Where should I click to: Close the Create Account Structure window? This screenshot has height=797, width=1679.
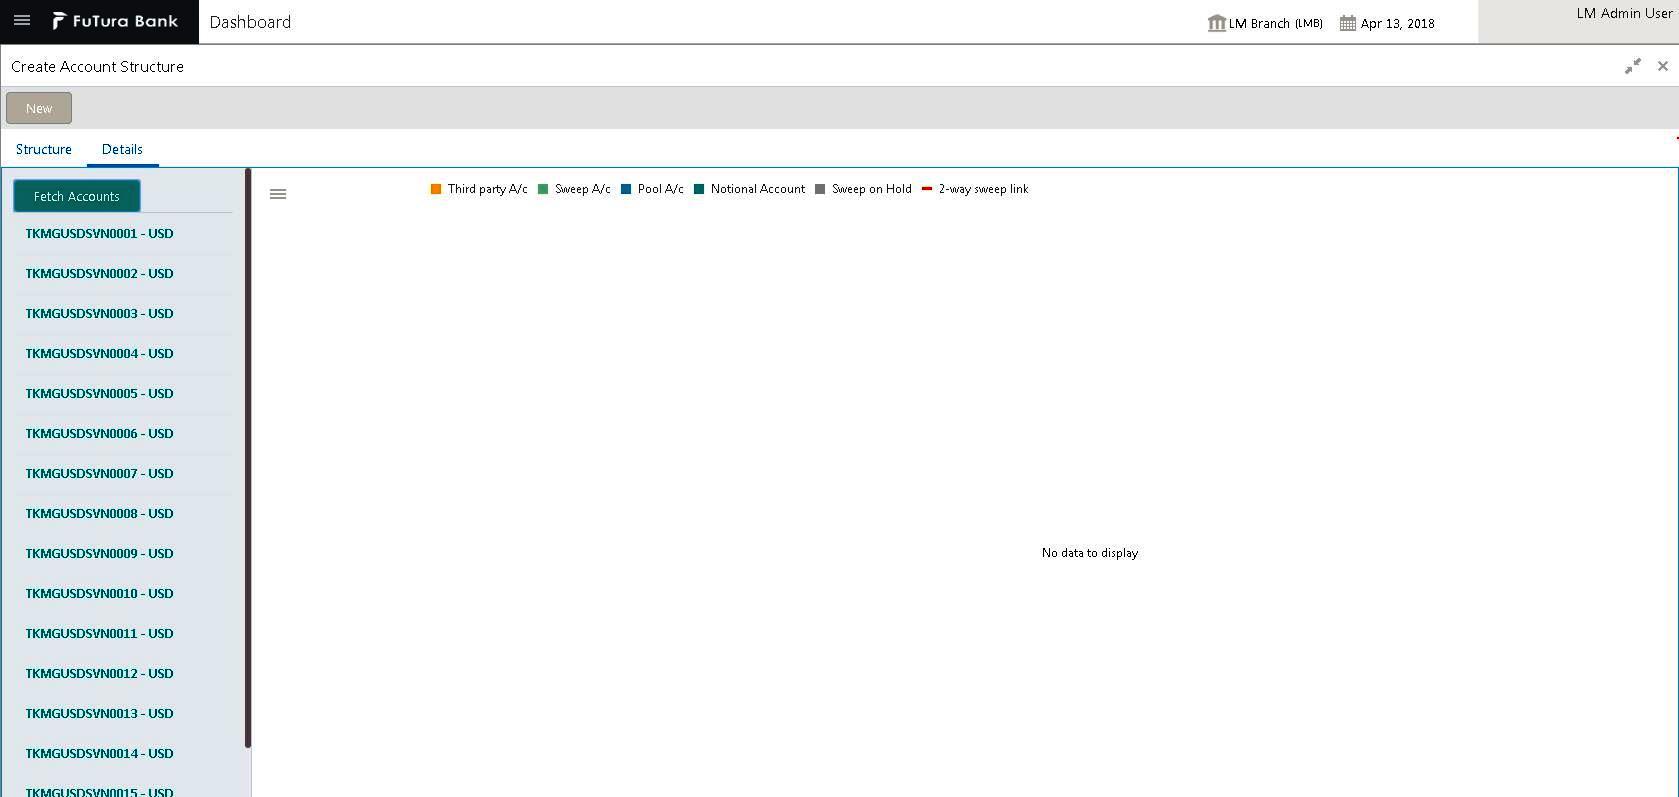(1663, 66)
